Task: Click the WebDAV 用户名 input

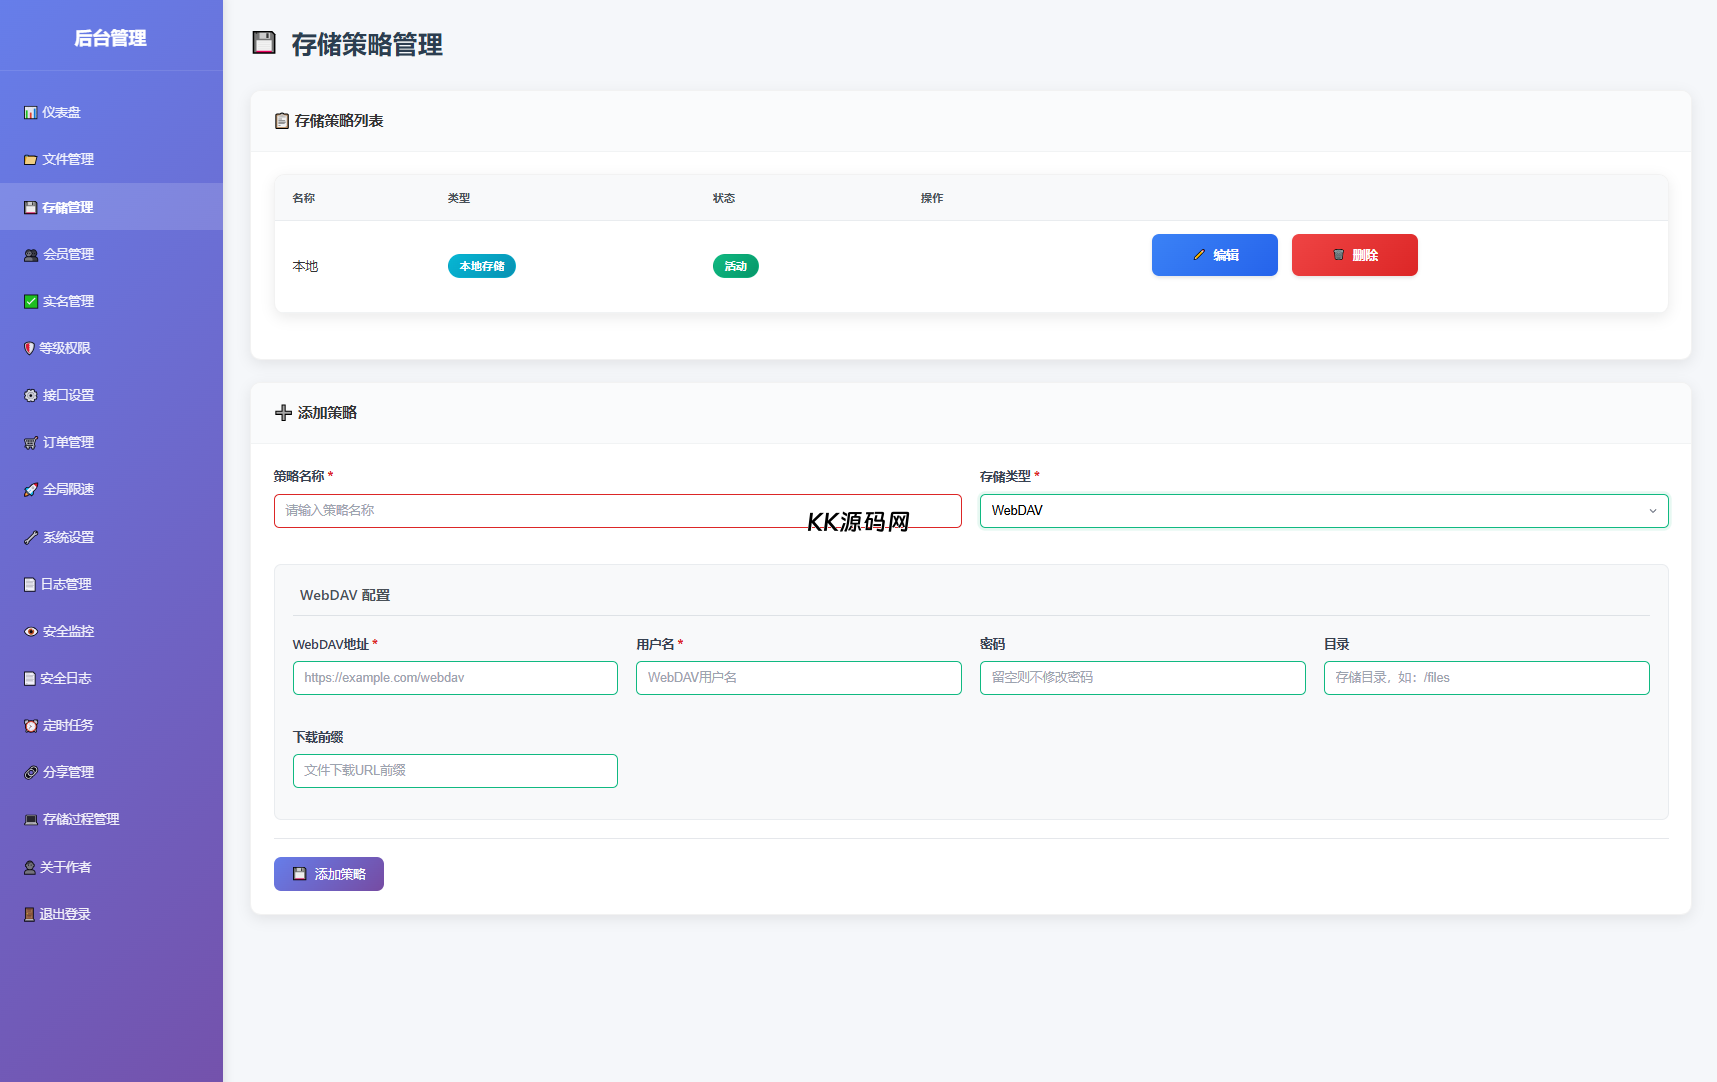Action: (x=798, y=678)
